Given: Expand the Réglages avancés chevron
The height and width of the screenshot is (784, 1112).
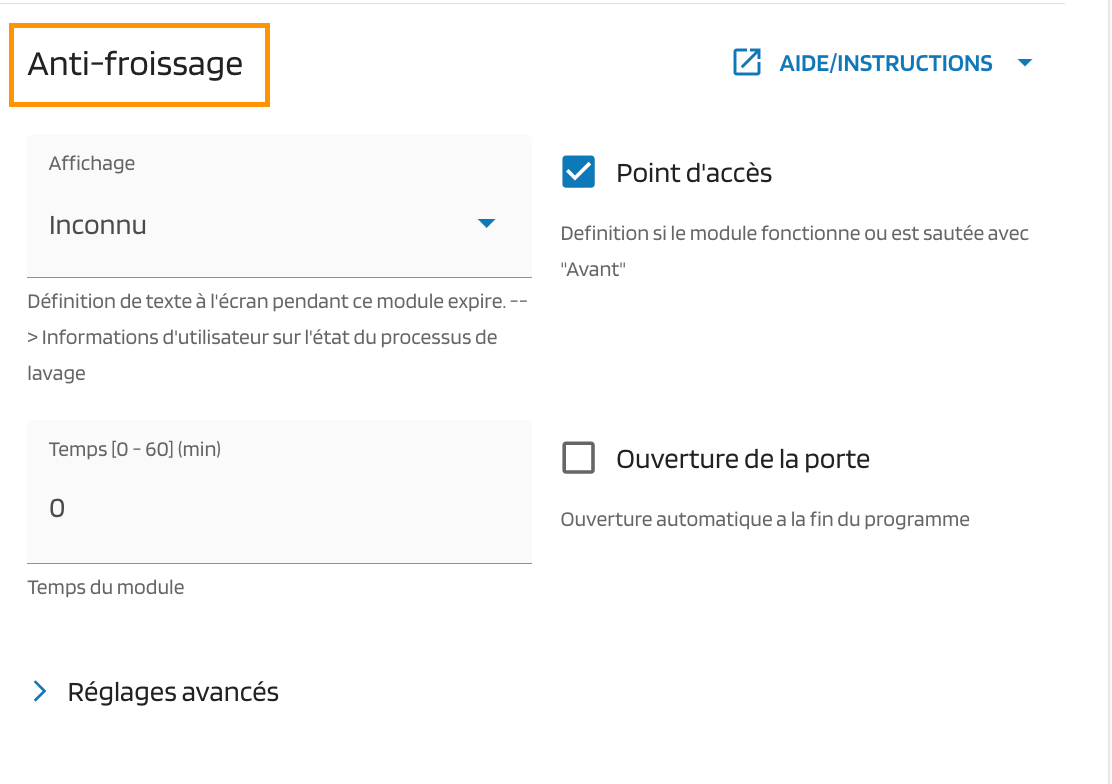Looking at the screenshot, I should pos(40,691).
